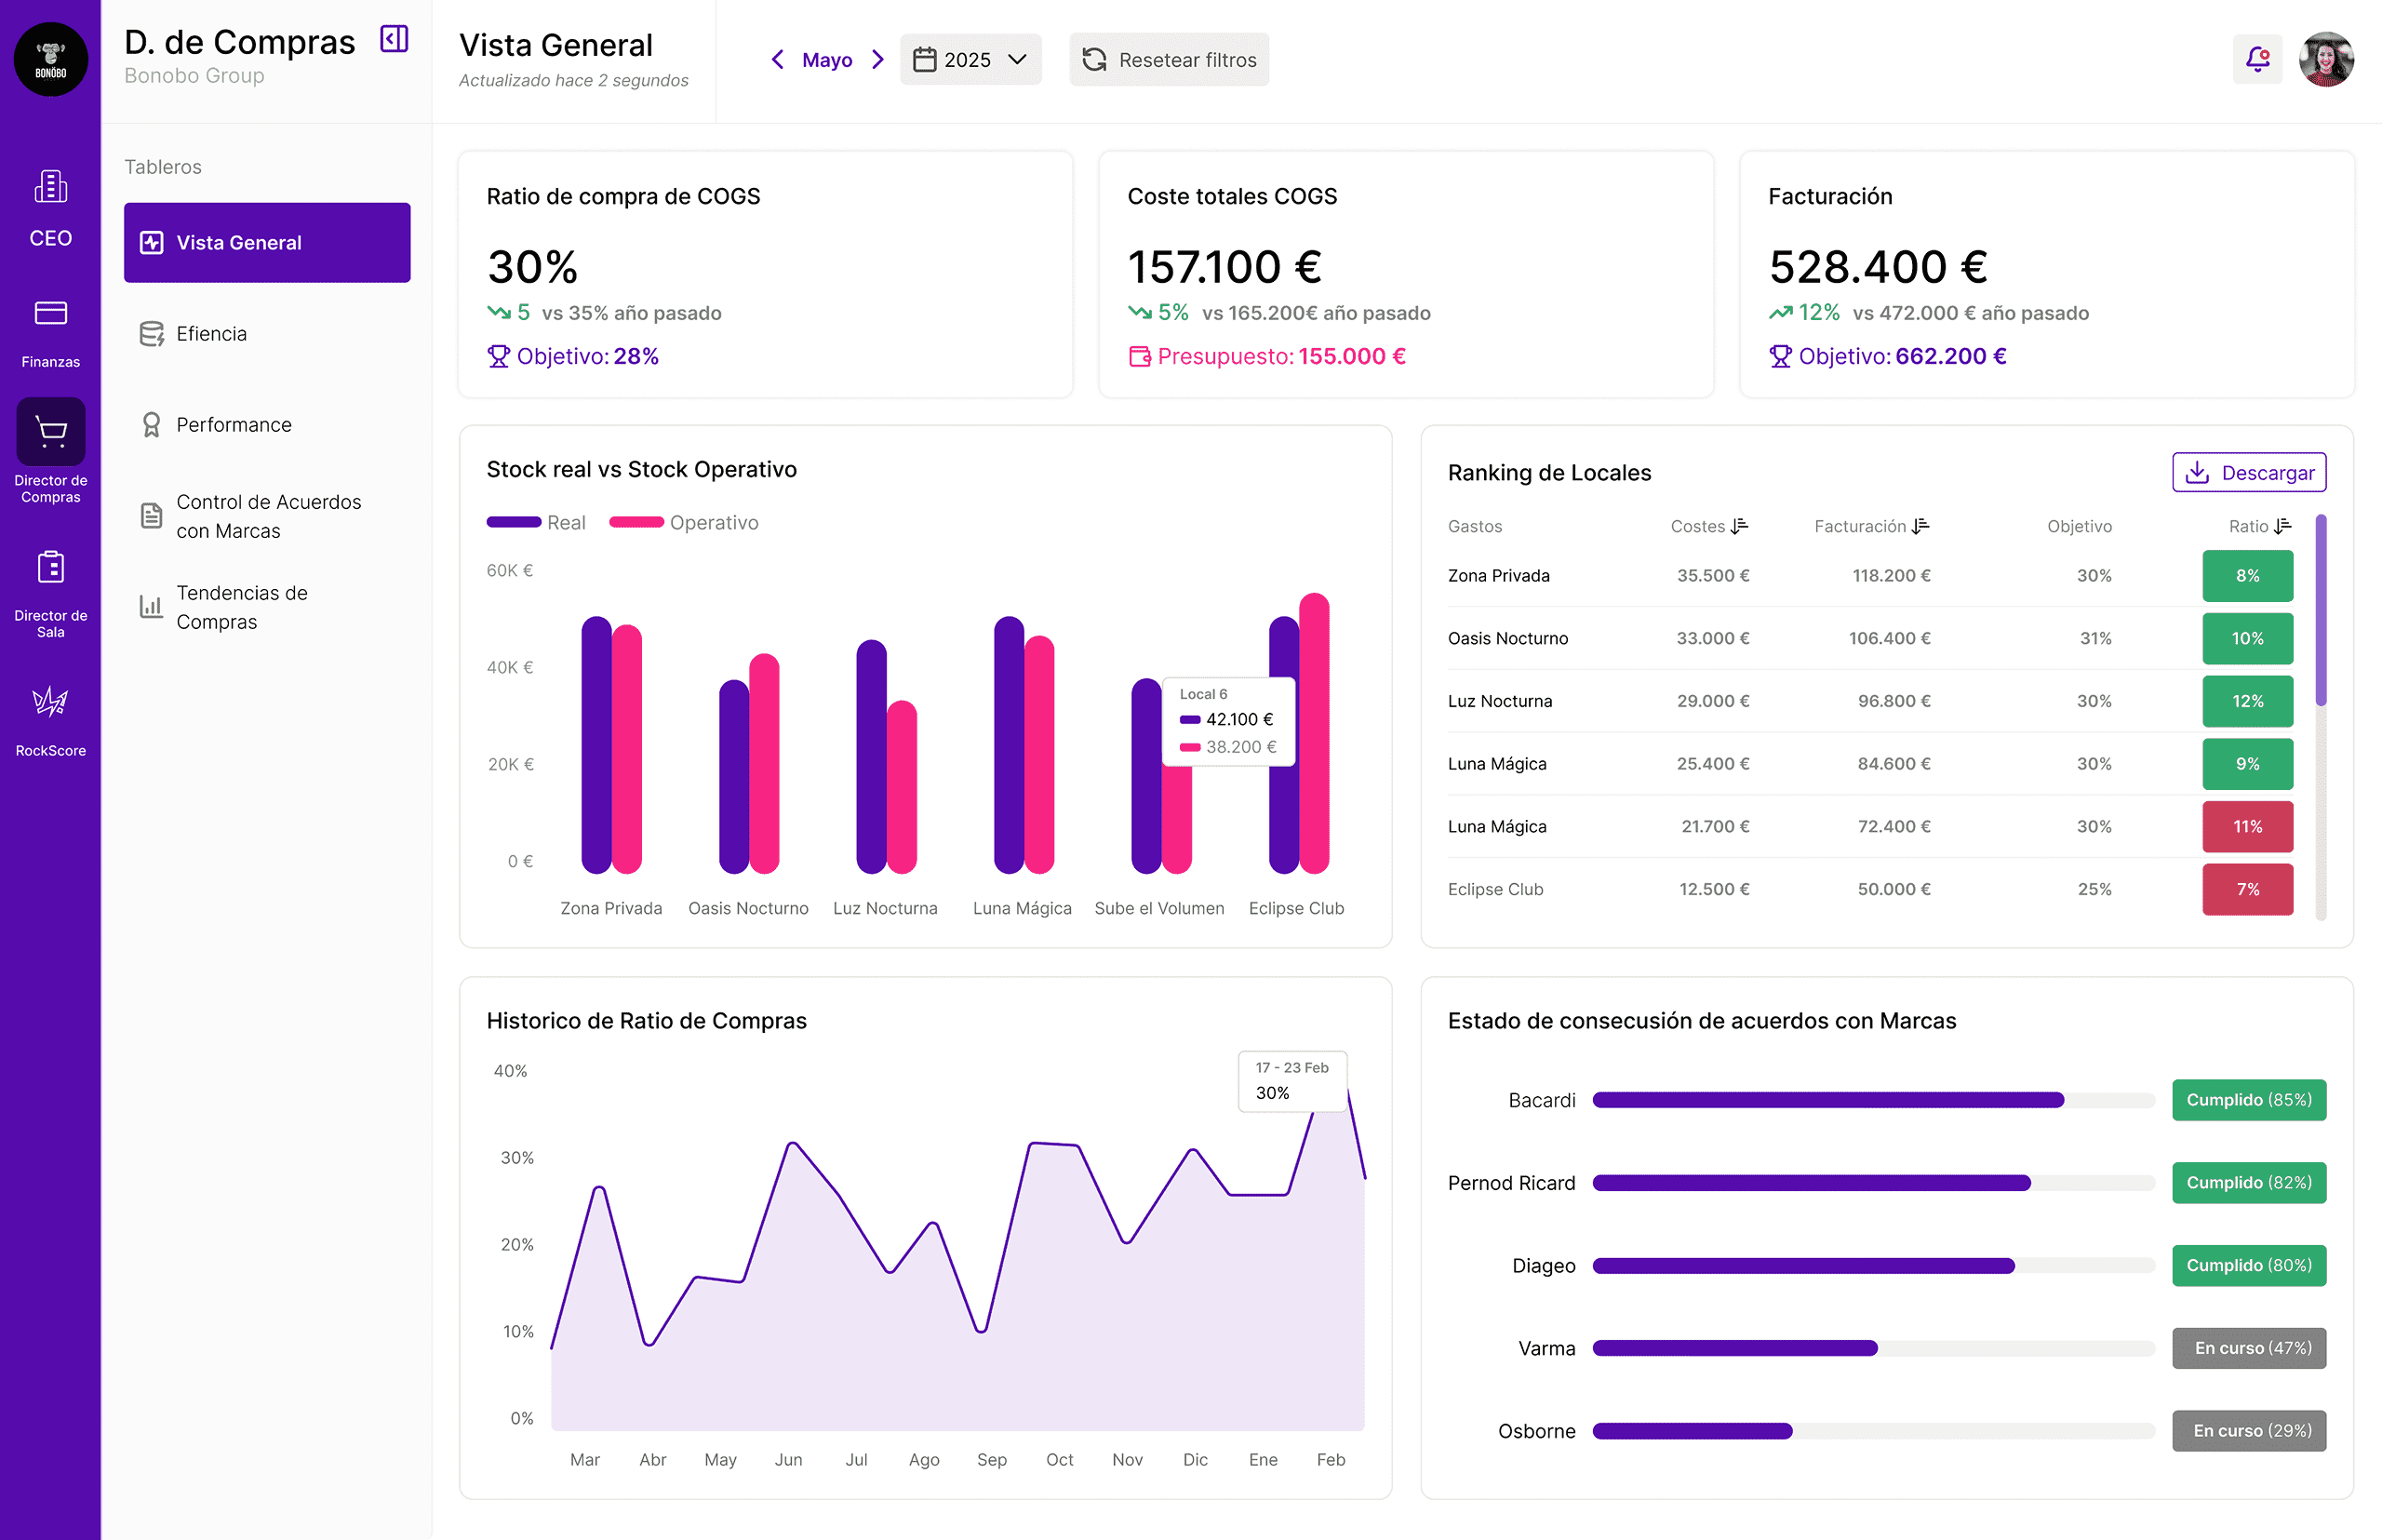Click the Sube el Volumen real bar
The width and height of the screenshot is (2382, 1540).
tap(1146, 776)
